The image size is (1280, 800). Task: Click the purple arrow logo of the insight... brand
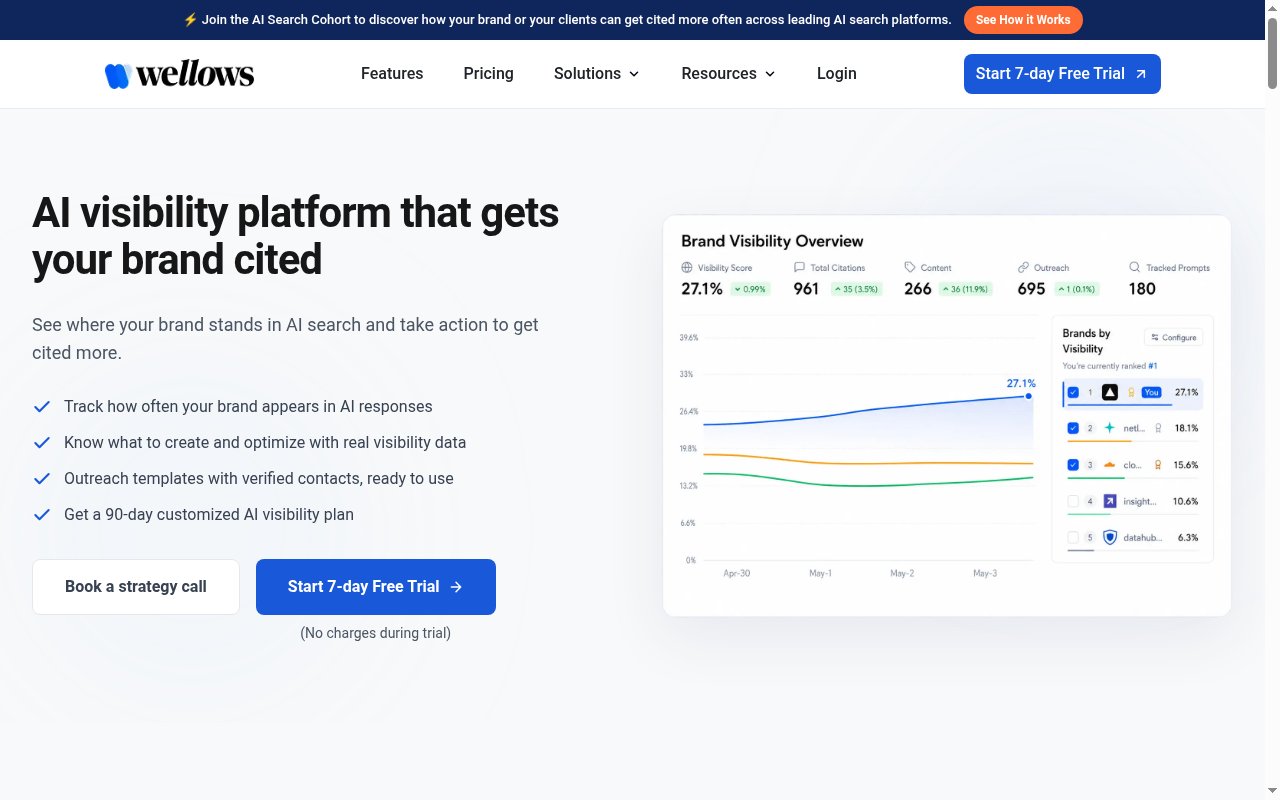[x=1109, y=501]
